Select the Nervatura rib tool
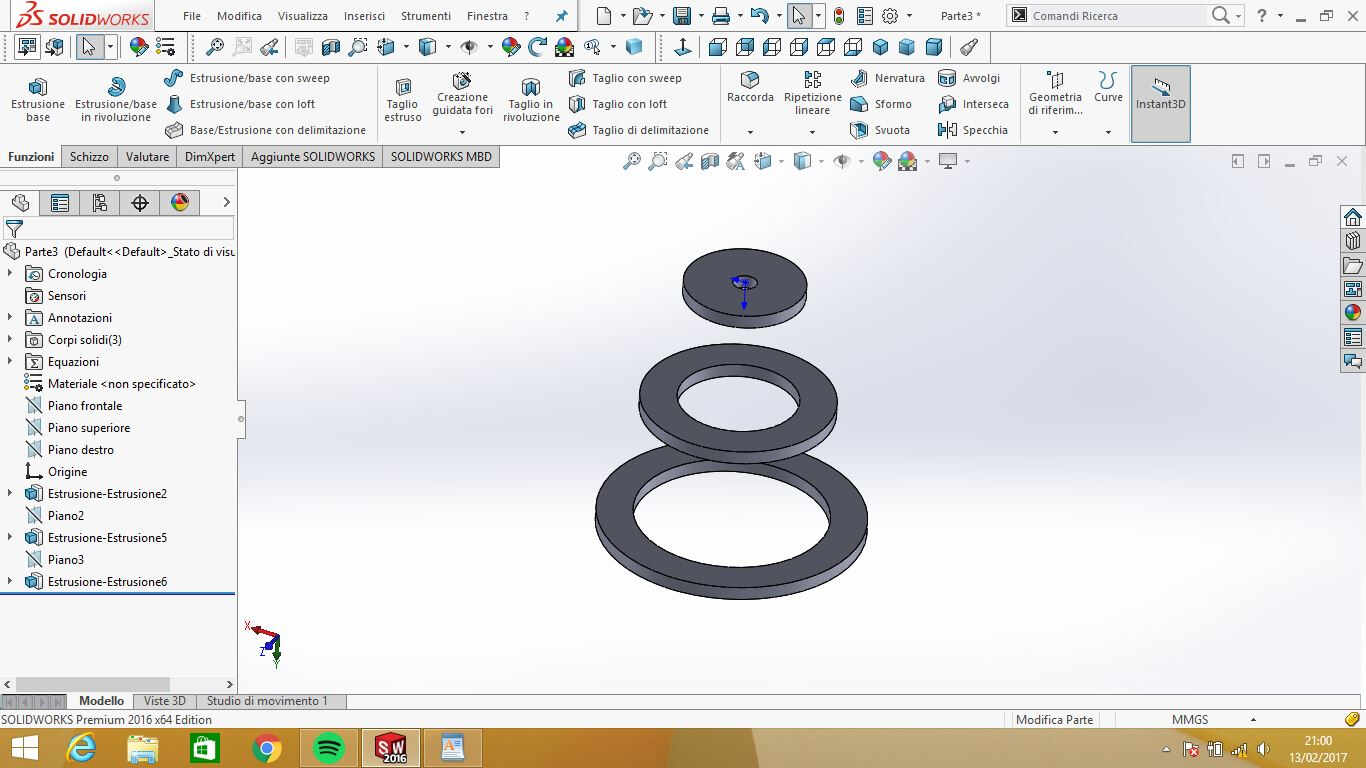Screen dimensions: 1366x768 (887, 78)
